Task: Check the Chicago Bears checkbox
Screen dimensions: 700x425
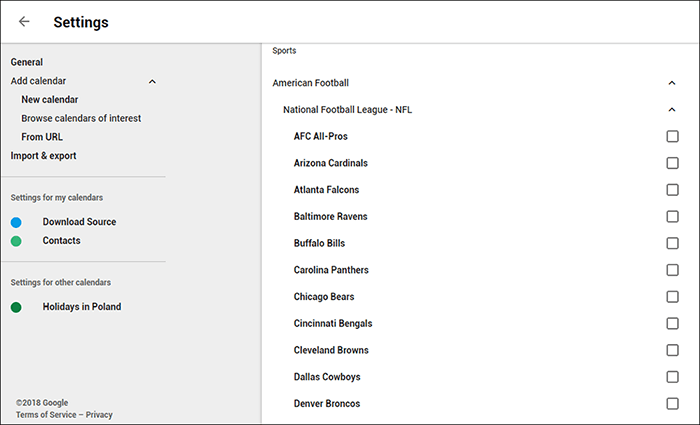Action: coord(672,297)
